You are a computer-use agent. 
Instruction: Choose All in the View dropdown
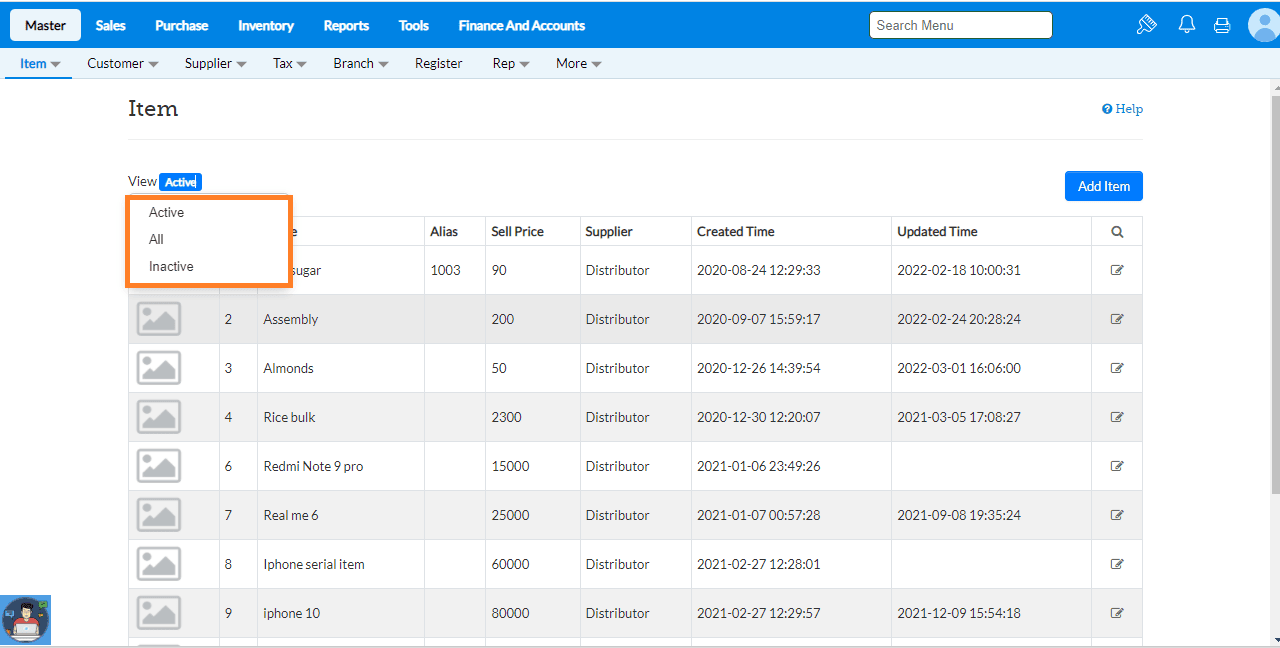pyautogui.click(x=156, y=239)
